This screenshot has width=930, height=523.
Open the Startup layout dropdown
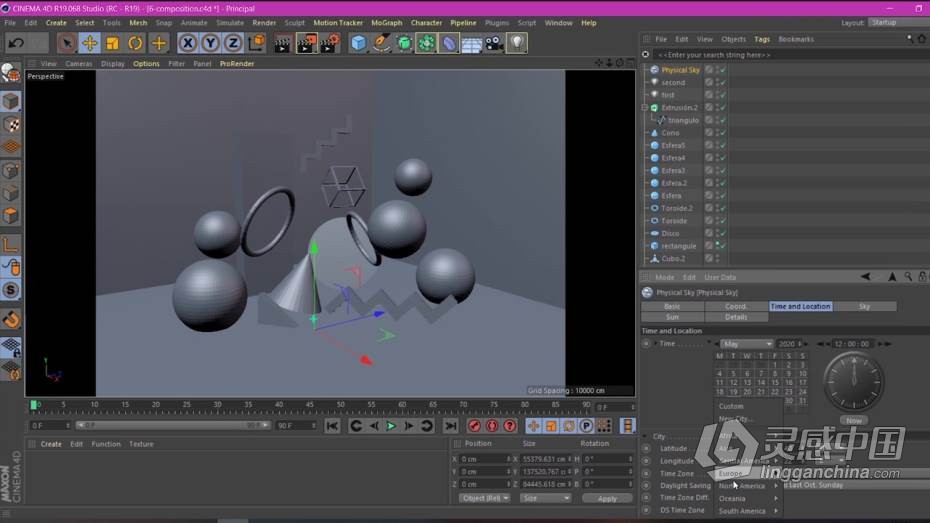tap(899, 23)
